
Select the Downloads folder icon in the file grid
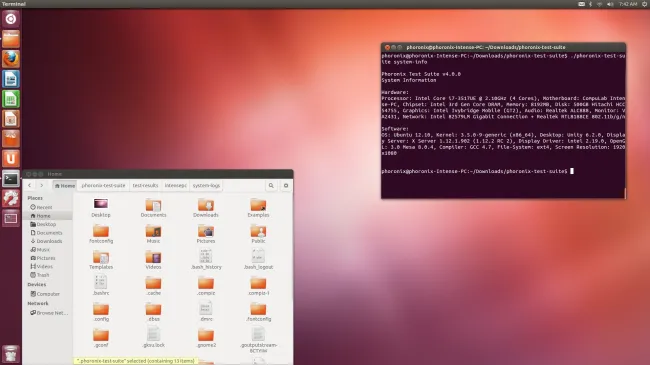click(x=206, y=208)
